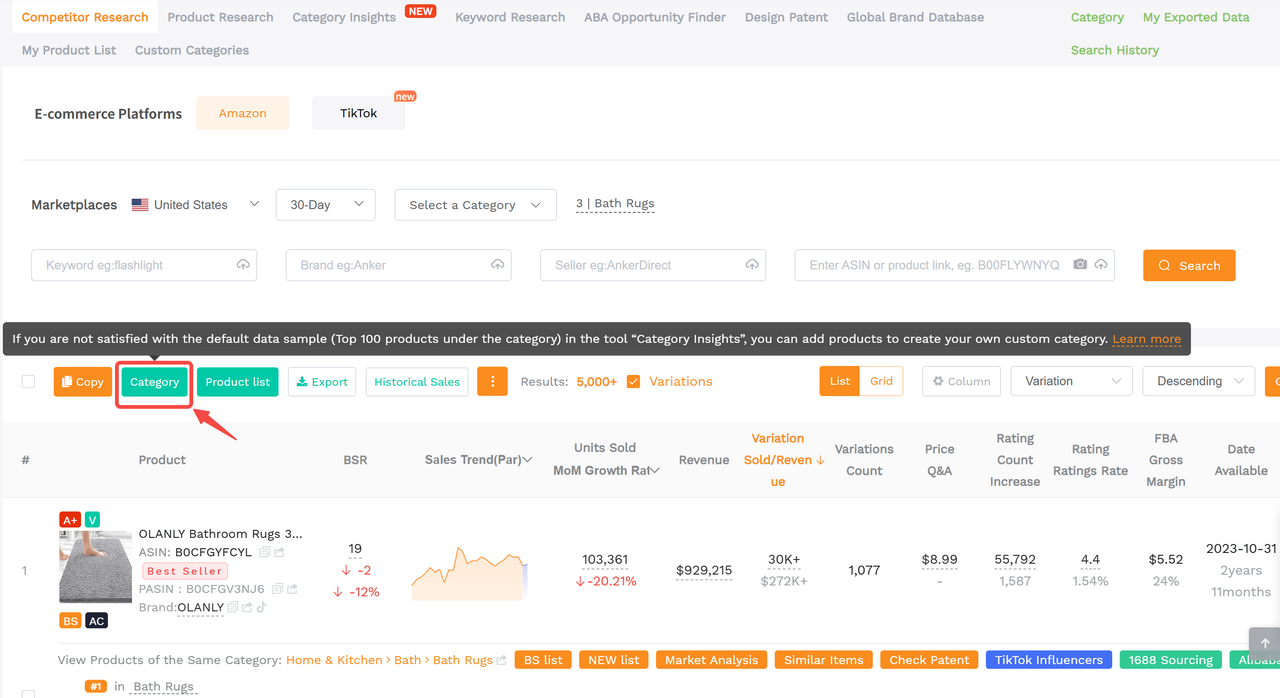Viewport: 1280px width, 698px height.
Task: Open United States marketplace dropdown
Action: click(196, 204)
